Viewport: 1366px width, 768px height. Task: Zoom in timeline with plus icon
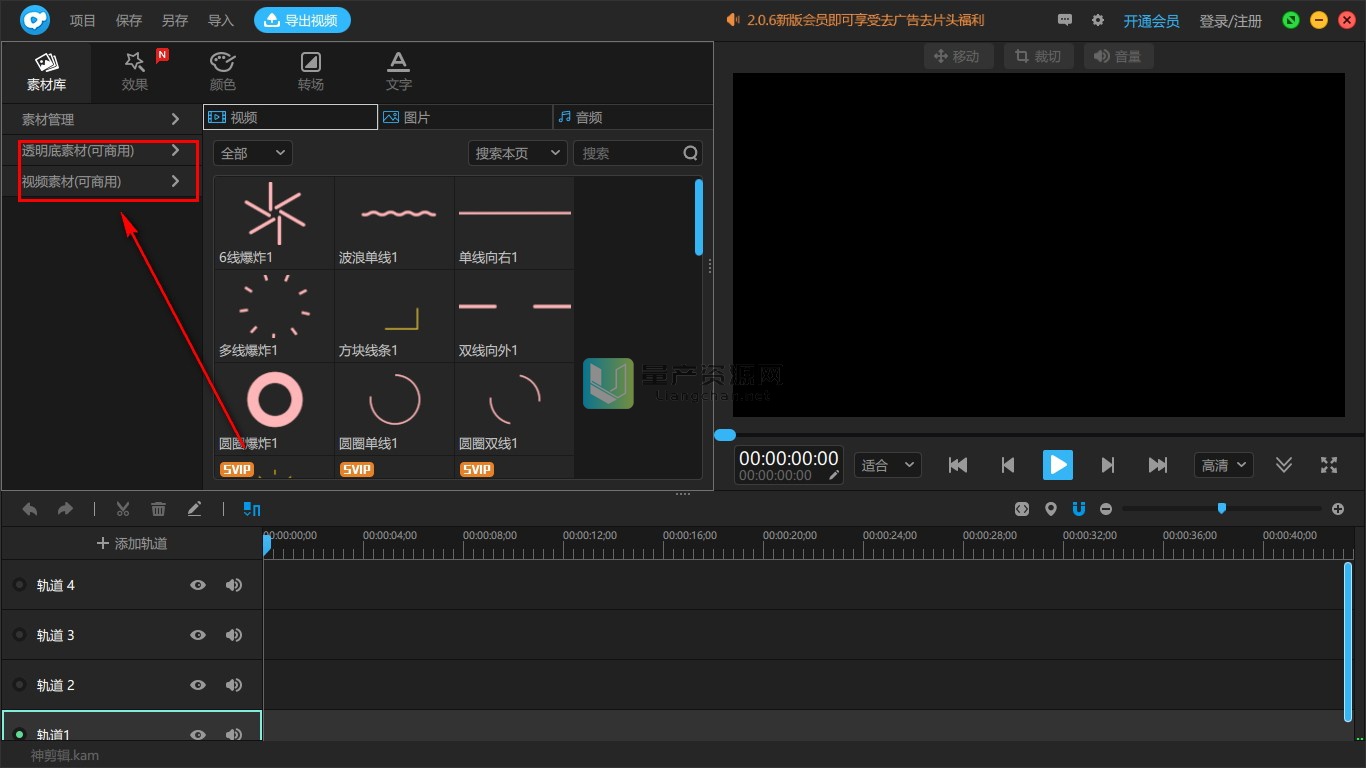(x=1338, y=509)
